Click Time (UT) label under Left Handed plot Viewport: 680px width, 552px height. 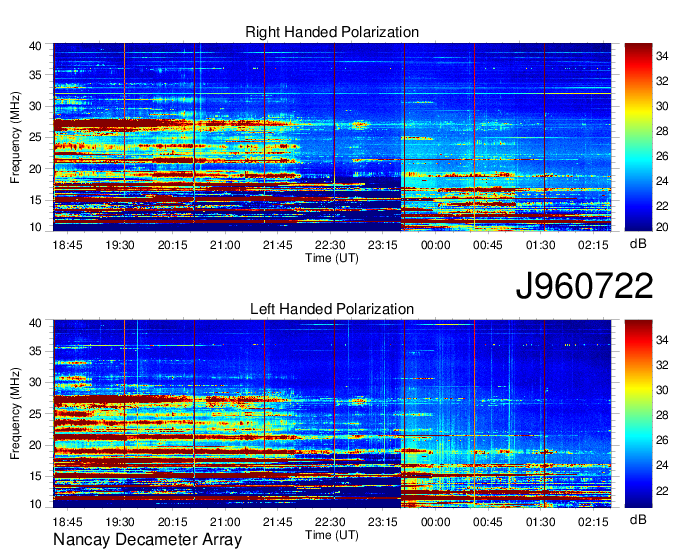(332, 535)
